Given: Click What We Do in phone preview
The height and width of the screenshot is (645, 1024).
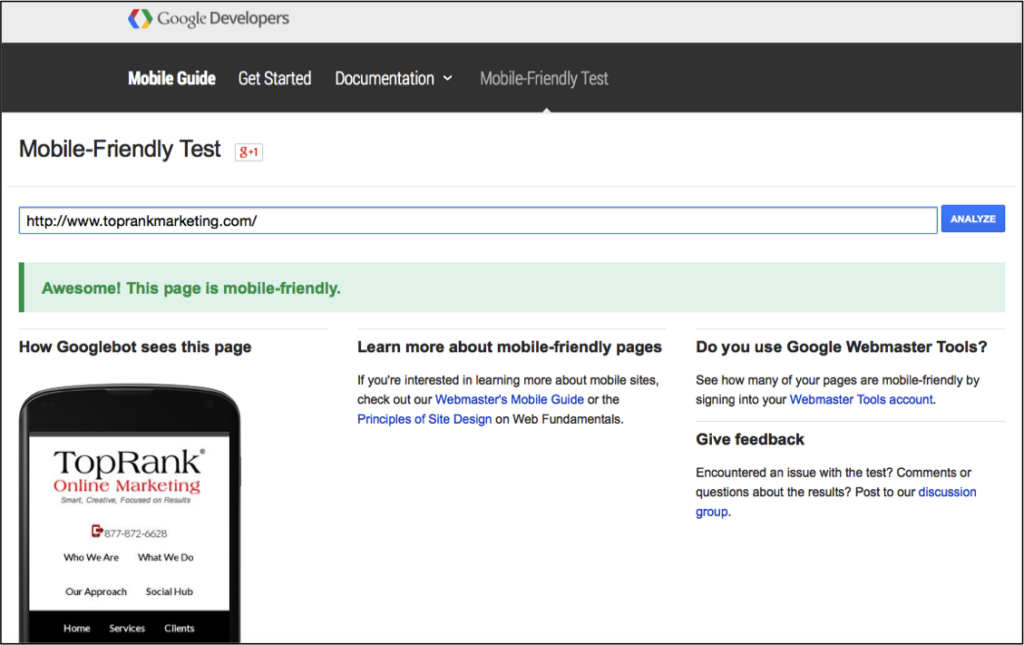Looking at the screenshot, I should [x=166, y=558].
